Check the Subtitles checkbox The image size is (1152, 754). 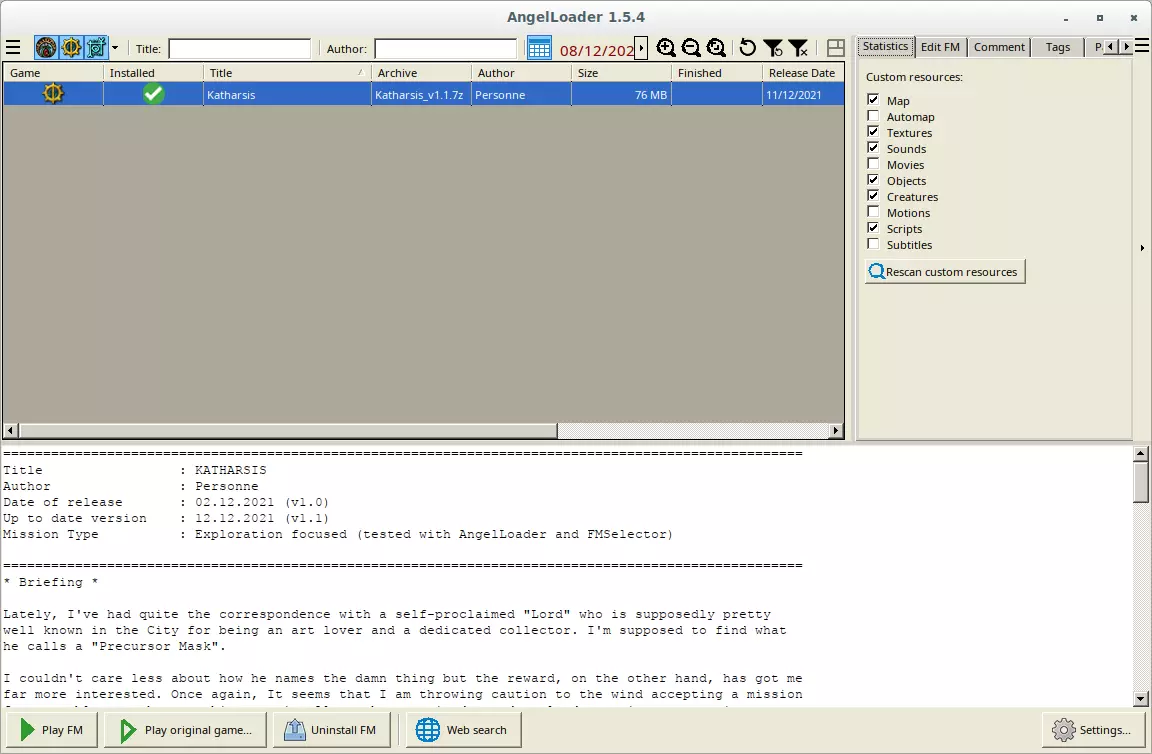click(874, 245)
